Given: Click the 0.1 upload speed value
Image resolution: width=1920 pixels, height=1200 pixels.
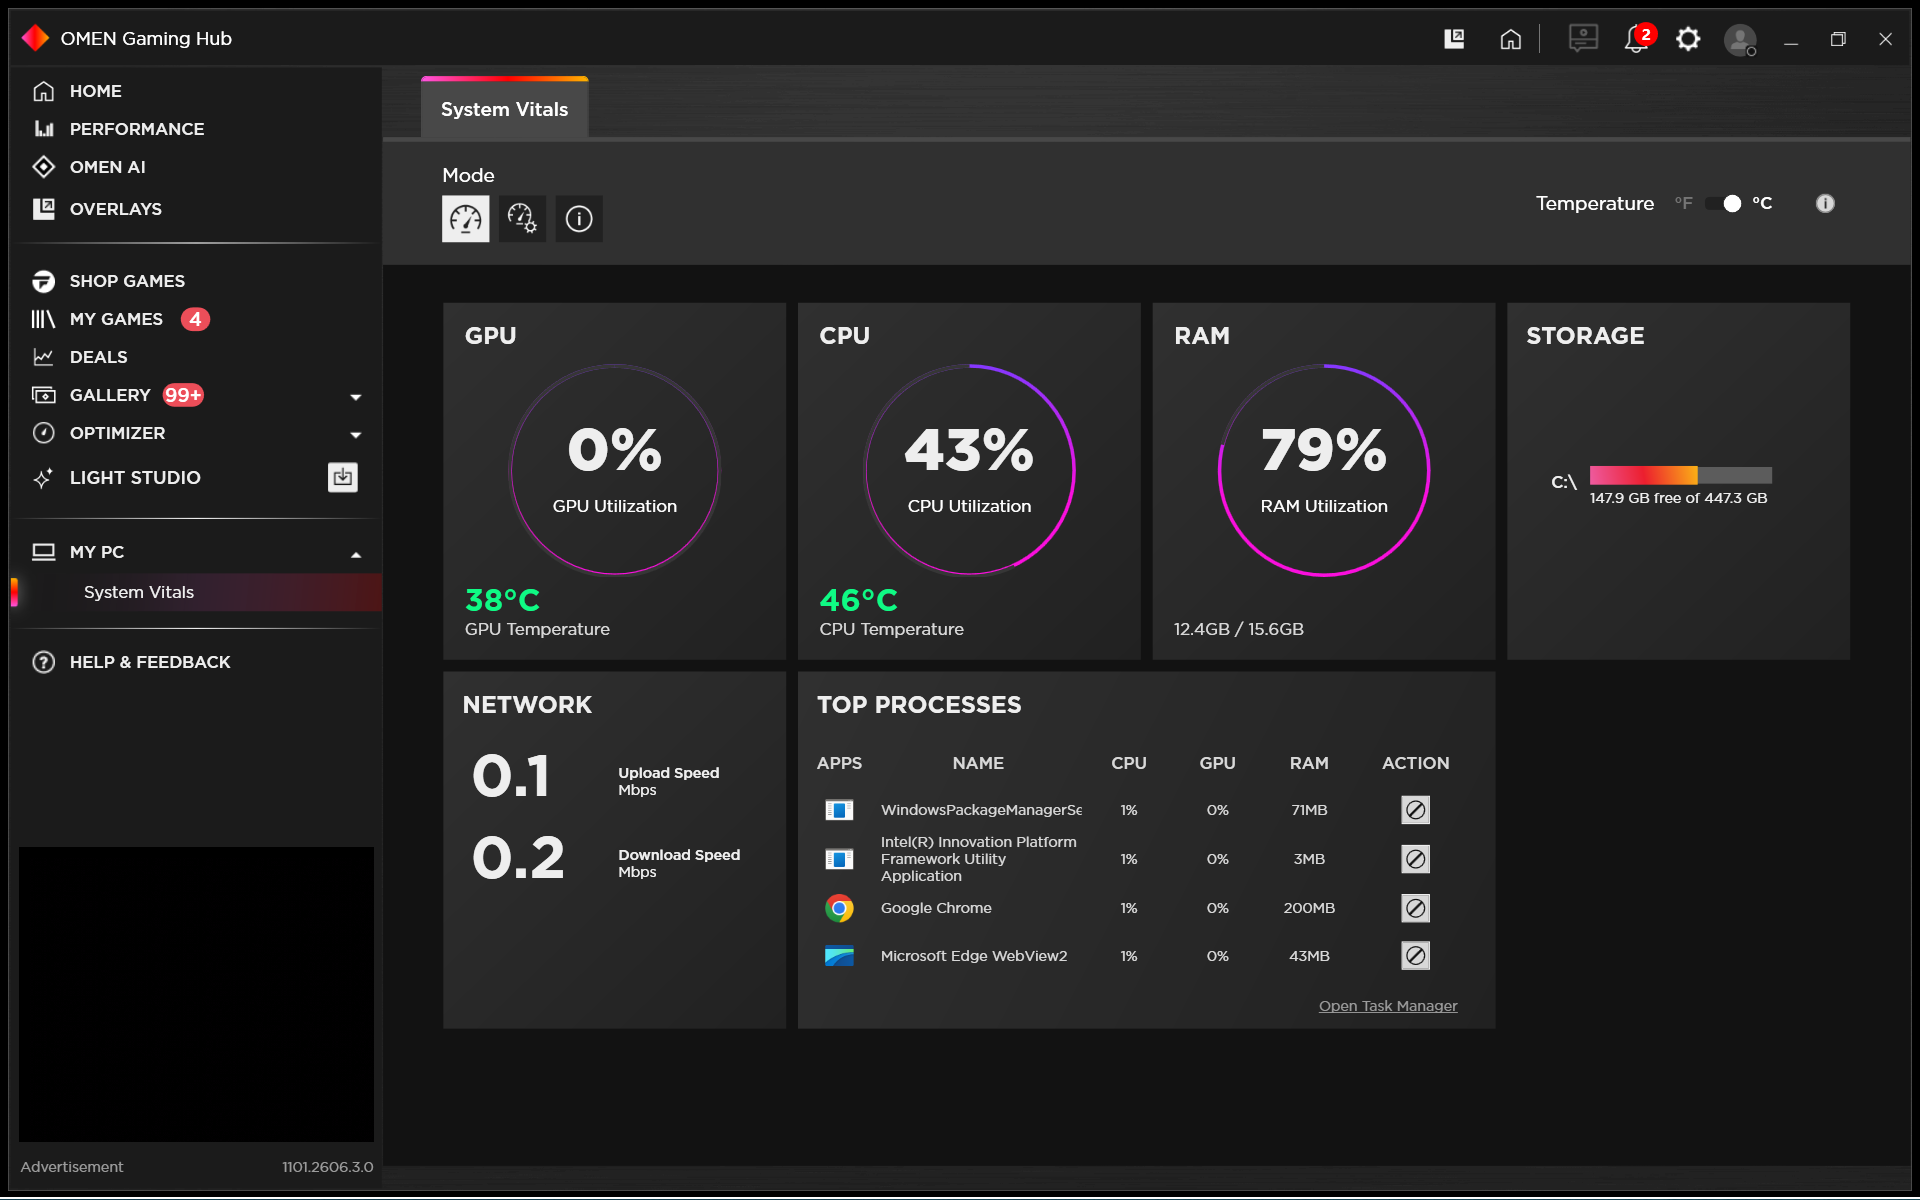Looking at the screenshot, I should [511, 776].
